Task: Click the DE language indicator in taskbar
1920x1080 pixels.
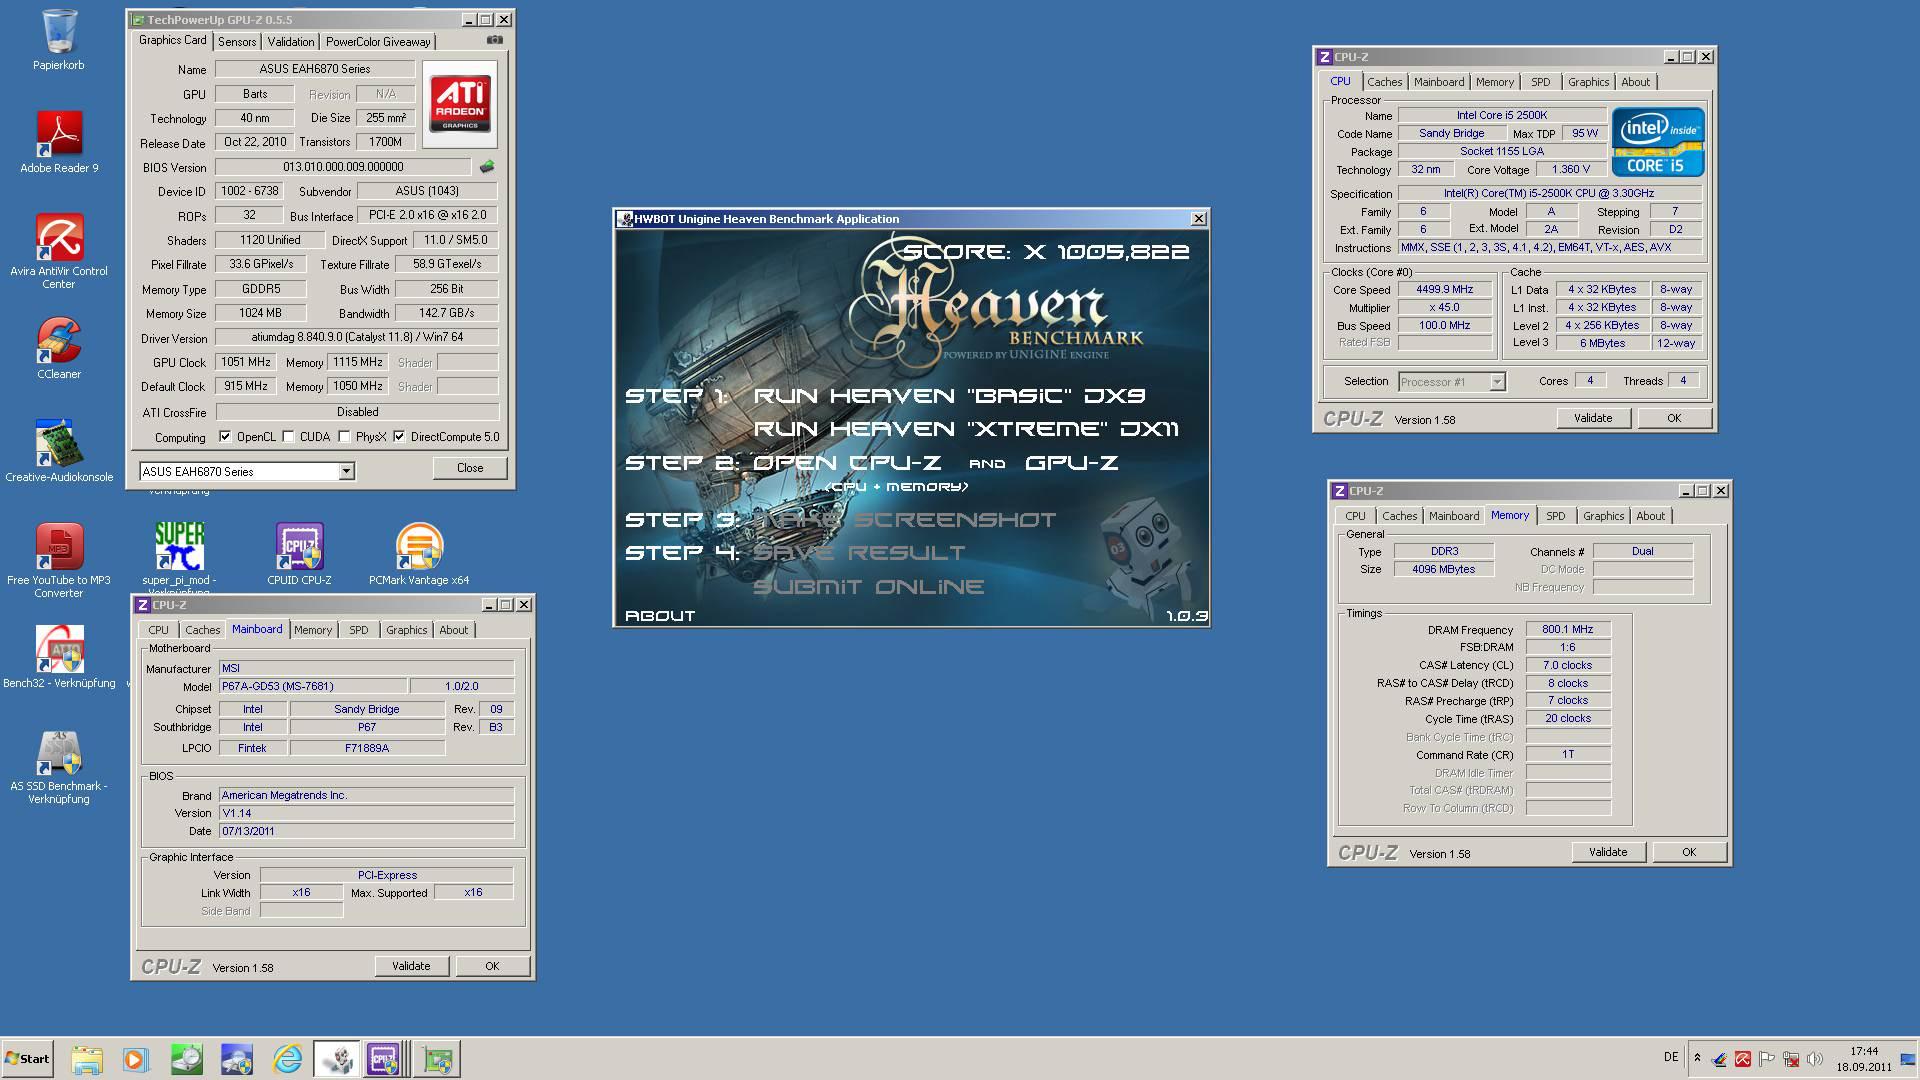Action: 1671,1057
